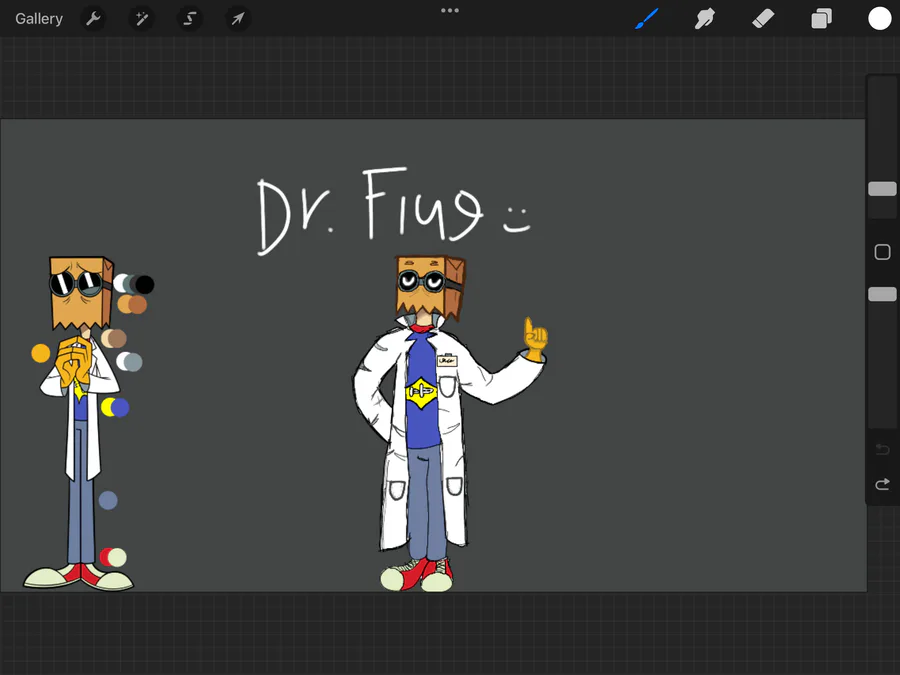Screen dimensions: 900x675
Task: Select the Brush tool
Action: 647,18
